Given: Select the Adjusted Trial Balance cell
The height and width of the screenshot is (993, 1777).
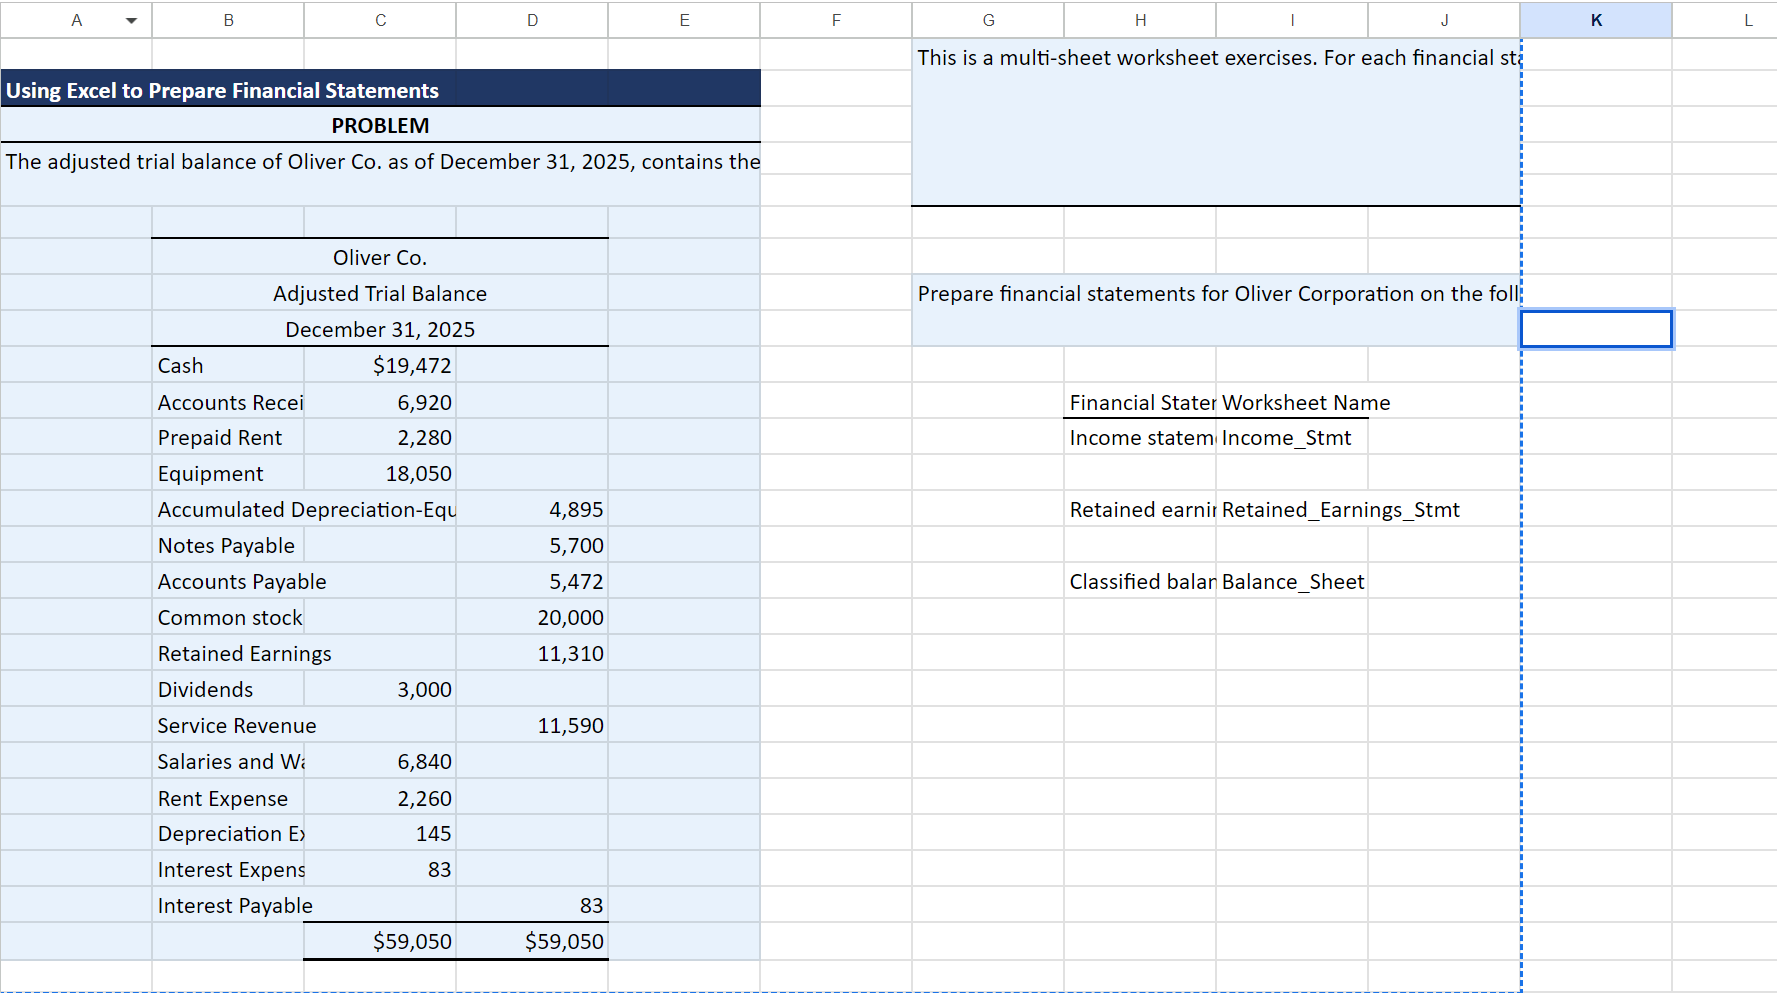Looking at the screenshot, I should pyautogui.click(x=380, y=293).
